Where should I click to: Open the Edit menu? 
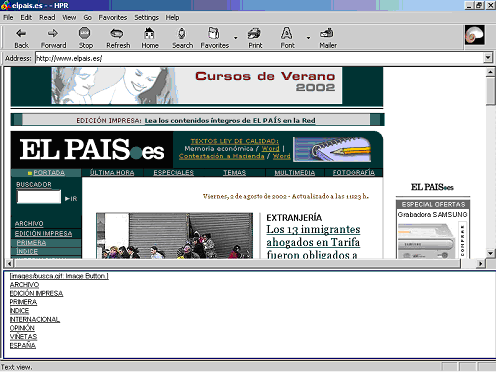(x=26, y=17)
